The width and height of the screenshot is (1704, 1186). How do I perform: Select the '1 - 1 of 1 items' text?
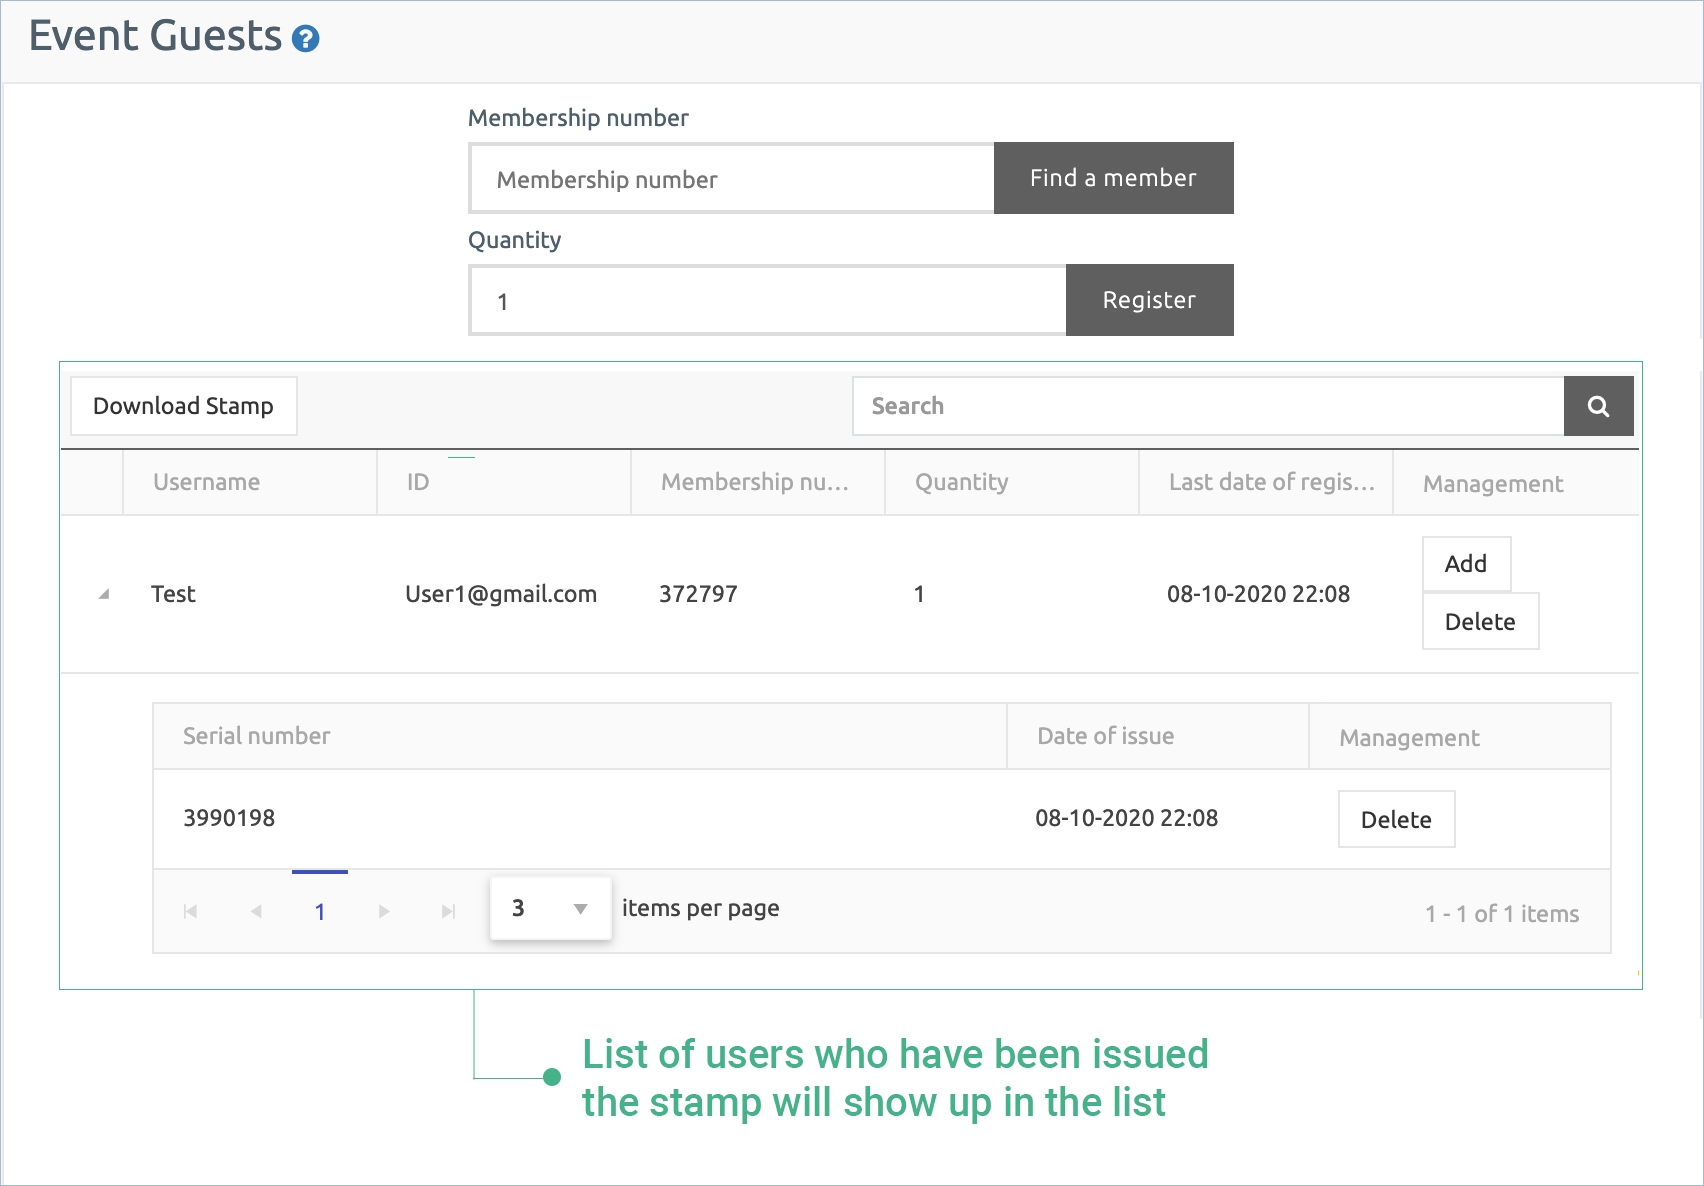point(1502,914)
